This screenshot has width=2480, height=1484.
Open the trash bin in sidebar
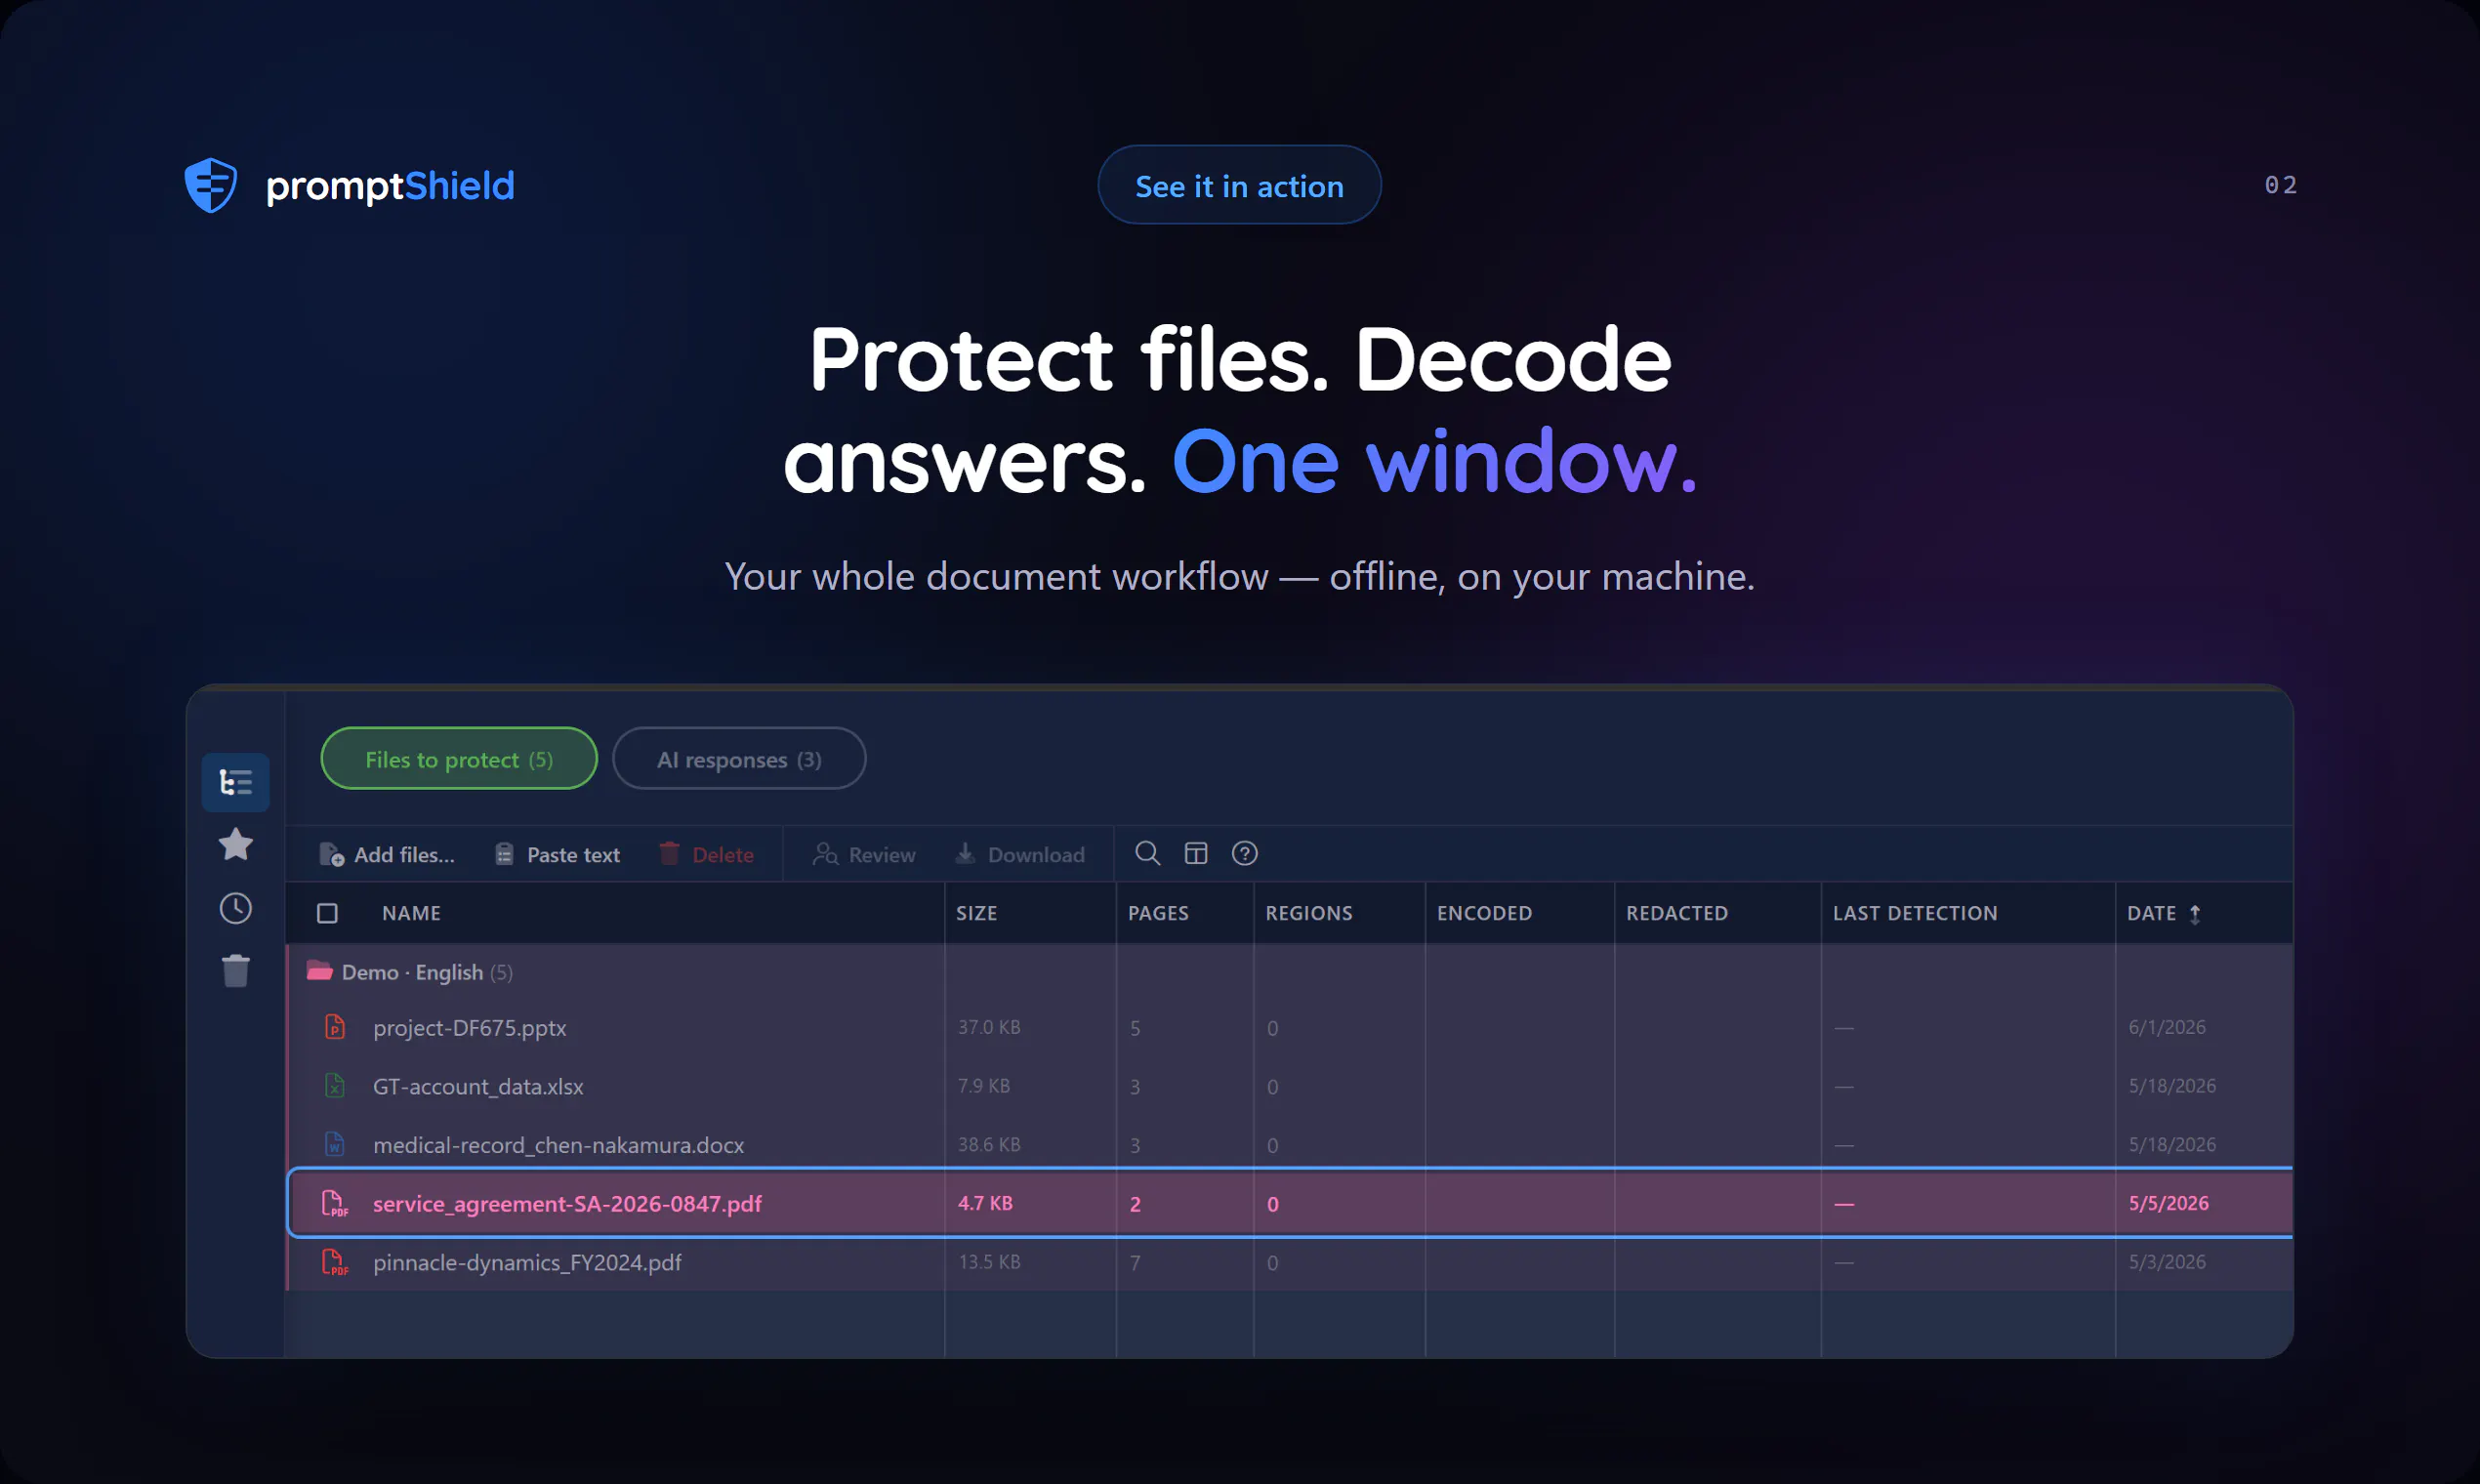[236, 970]
